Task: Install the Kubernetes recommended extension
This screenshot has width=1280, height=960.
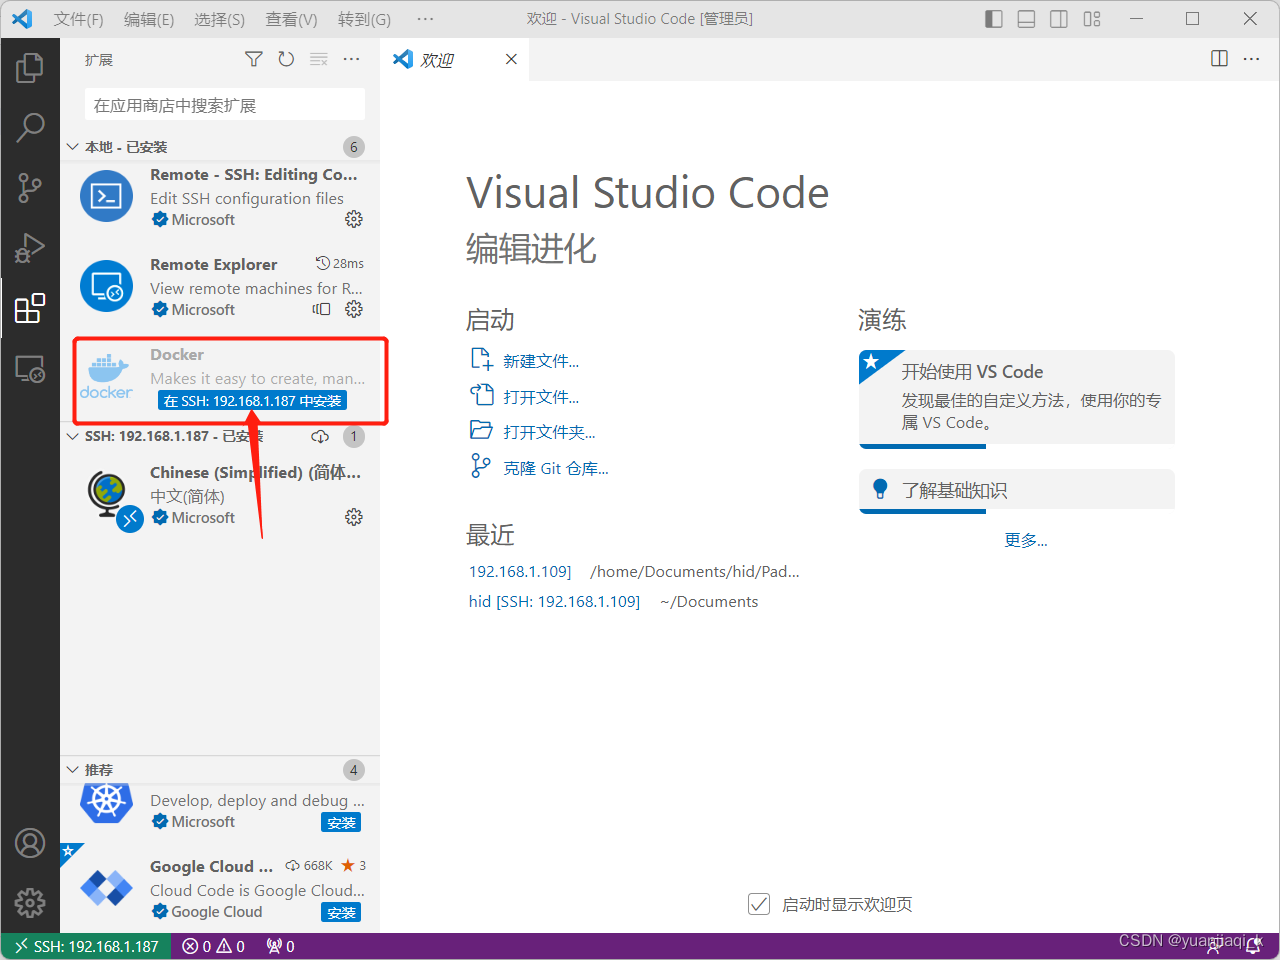Action: [x=342, y=823]
